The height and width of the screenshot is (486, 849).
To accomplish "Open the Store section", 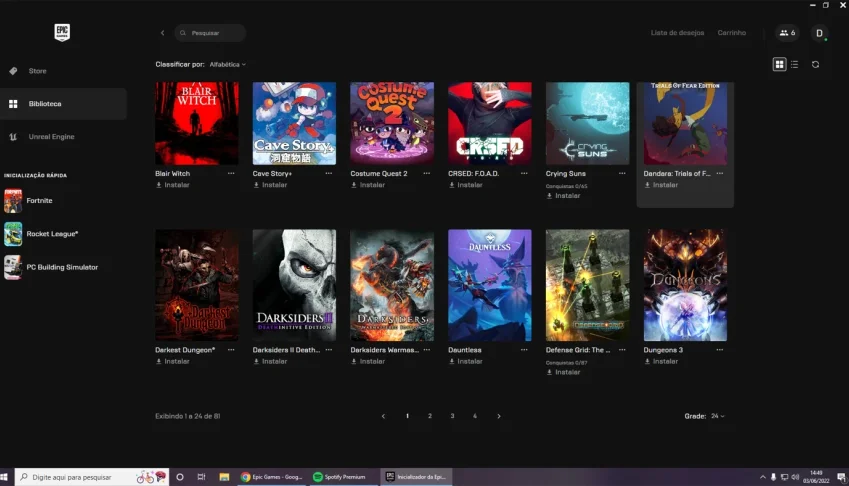I will 63,71.
